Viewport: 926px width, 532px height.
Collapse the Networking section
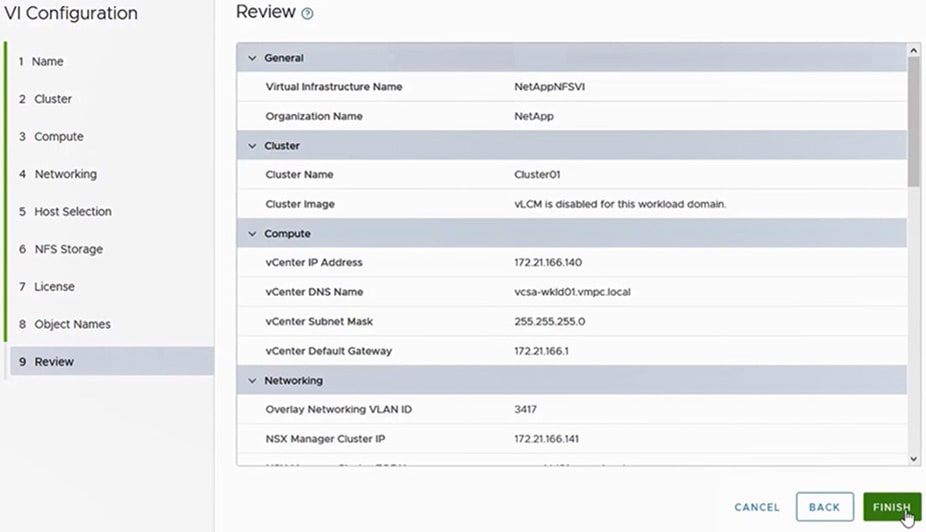tap(252, 381)
